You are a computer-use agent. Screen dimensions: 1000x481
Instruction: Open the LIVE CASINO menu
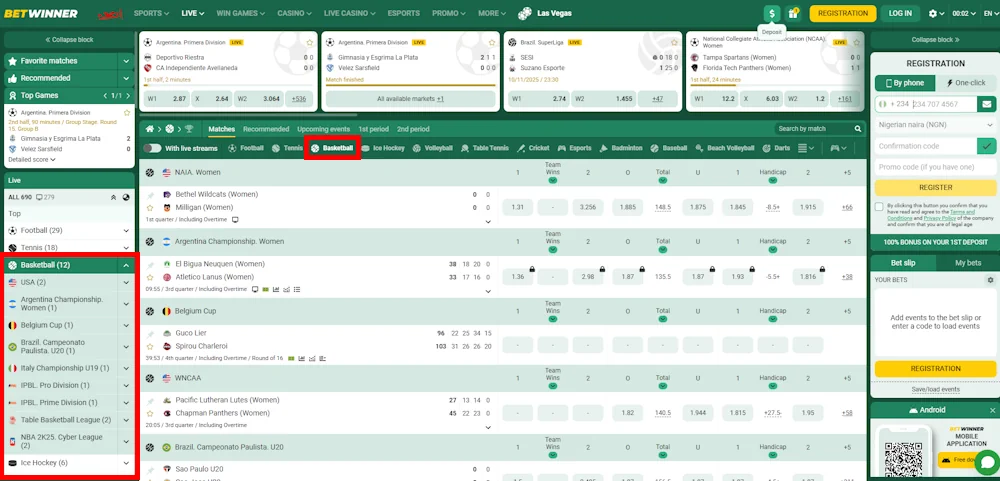(x=348, y=13)
